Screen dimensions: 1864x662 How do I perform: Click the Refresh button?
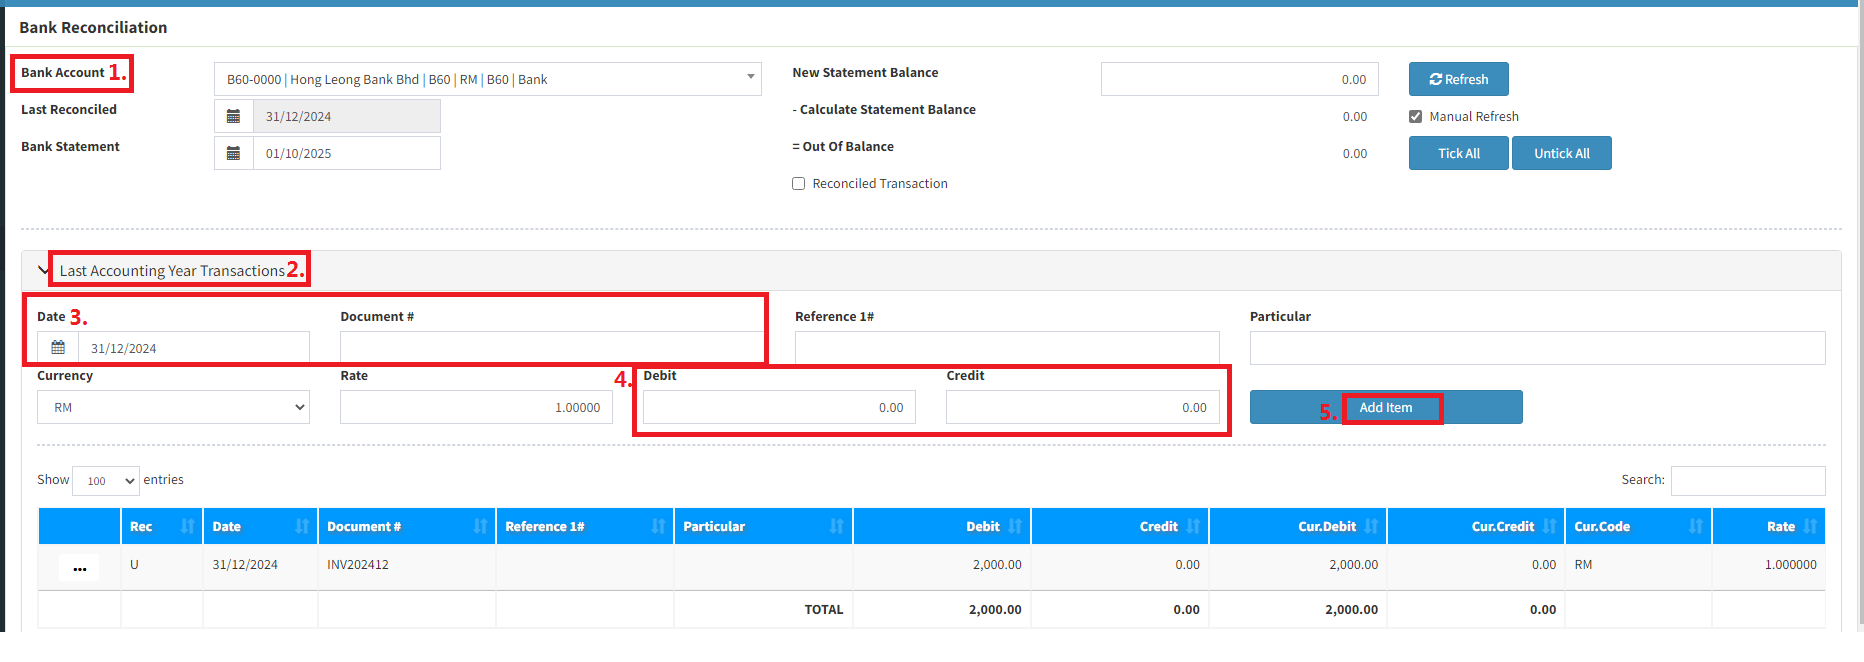pyautogui.click(x=1458, y=80)
